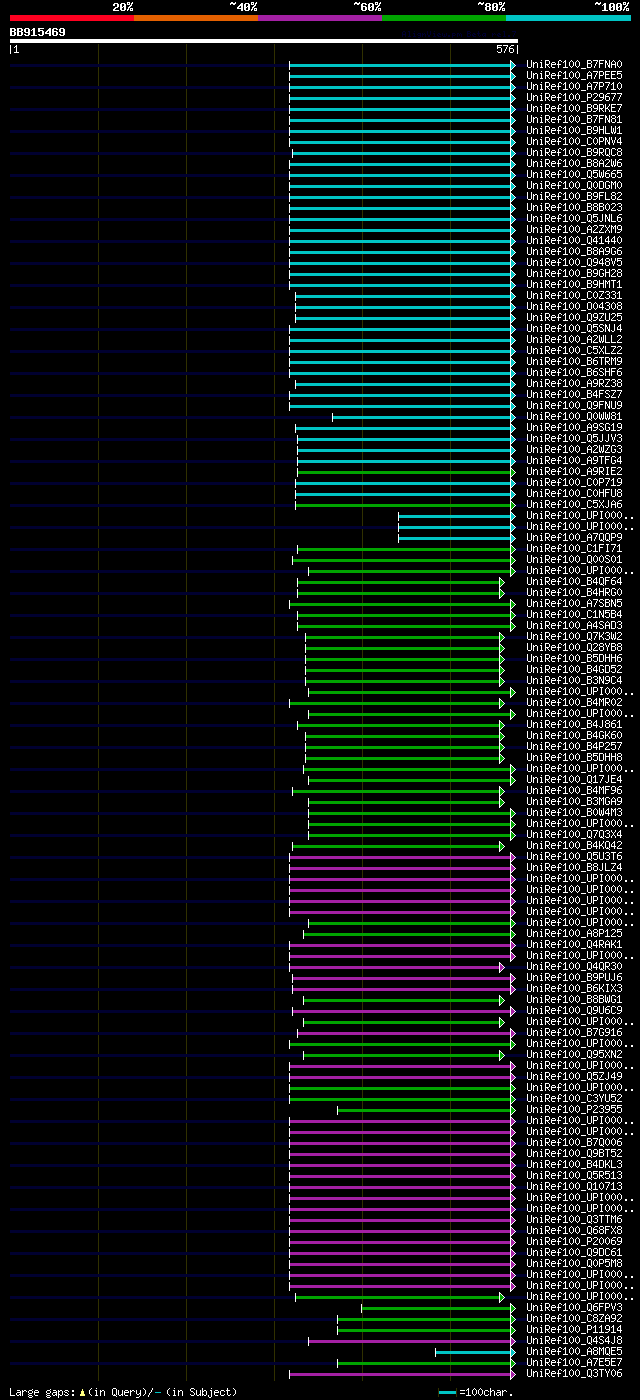Select the UniRef100_A7SBN5 label

click(x=574, y=604)
